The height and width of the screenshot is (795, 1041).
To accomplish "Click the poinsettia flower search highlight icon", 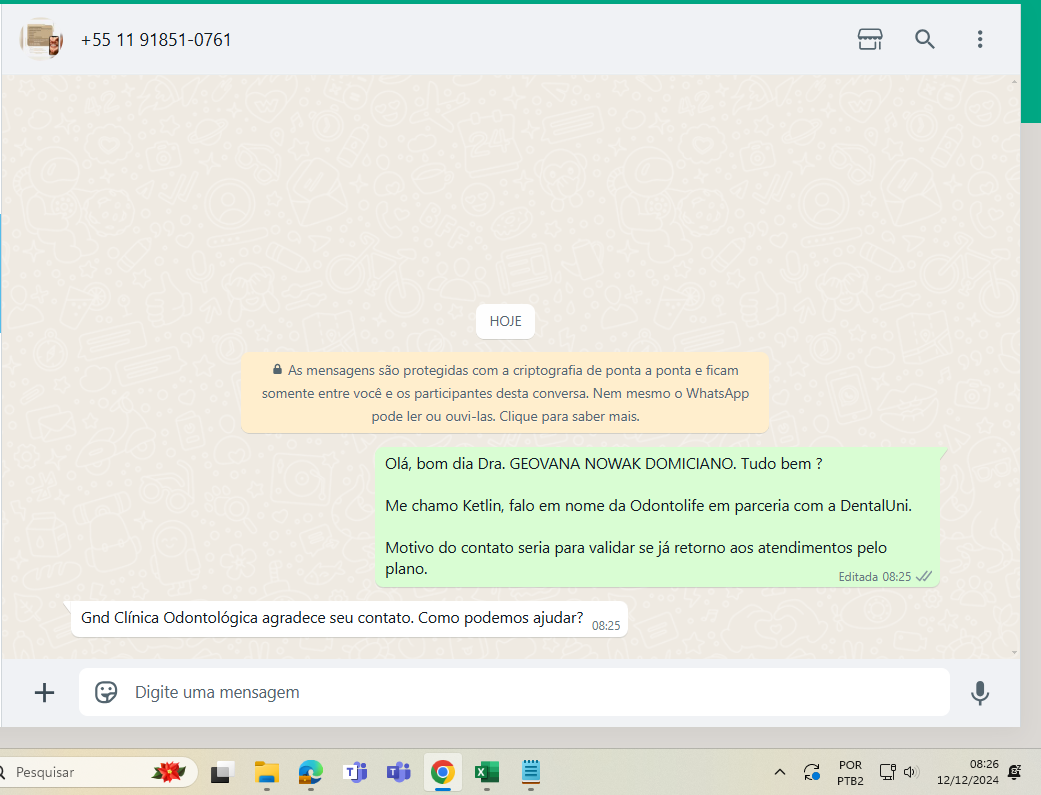I will coord(169,772).
